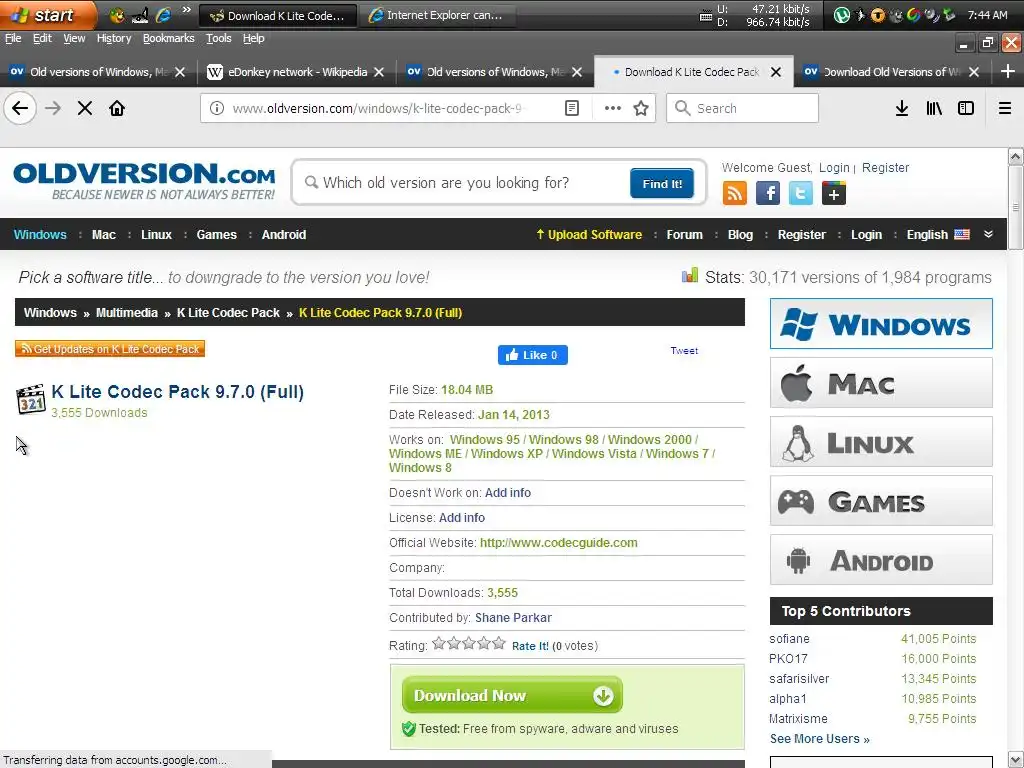
Task: Open the Firefox hamburger menu
Action: pyautogui.click(x=1005, y=108)
